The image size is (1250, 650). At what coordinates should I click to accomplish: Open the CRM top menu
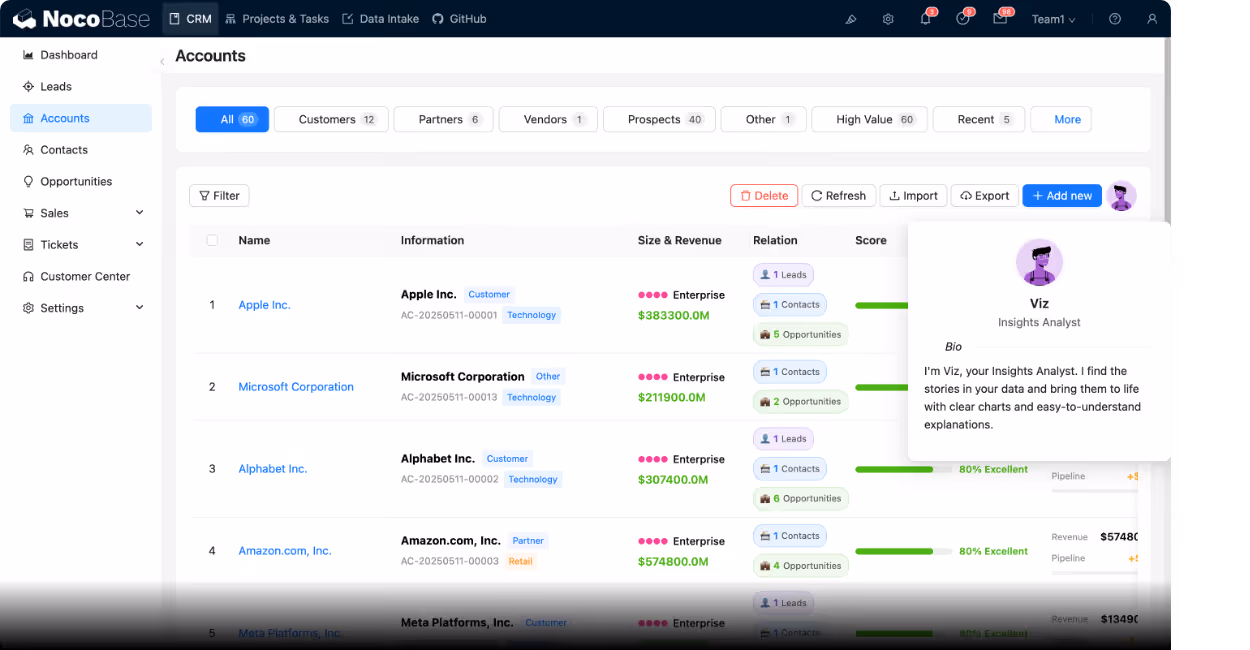190,19
